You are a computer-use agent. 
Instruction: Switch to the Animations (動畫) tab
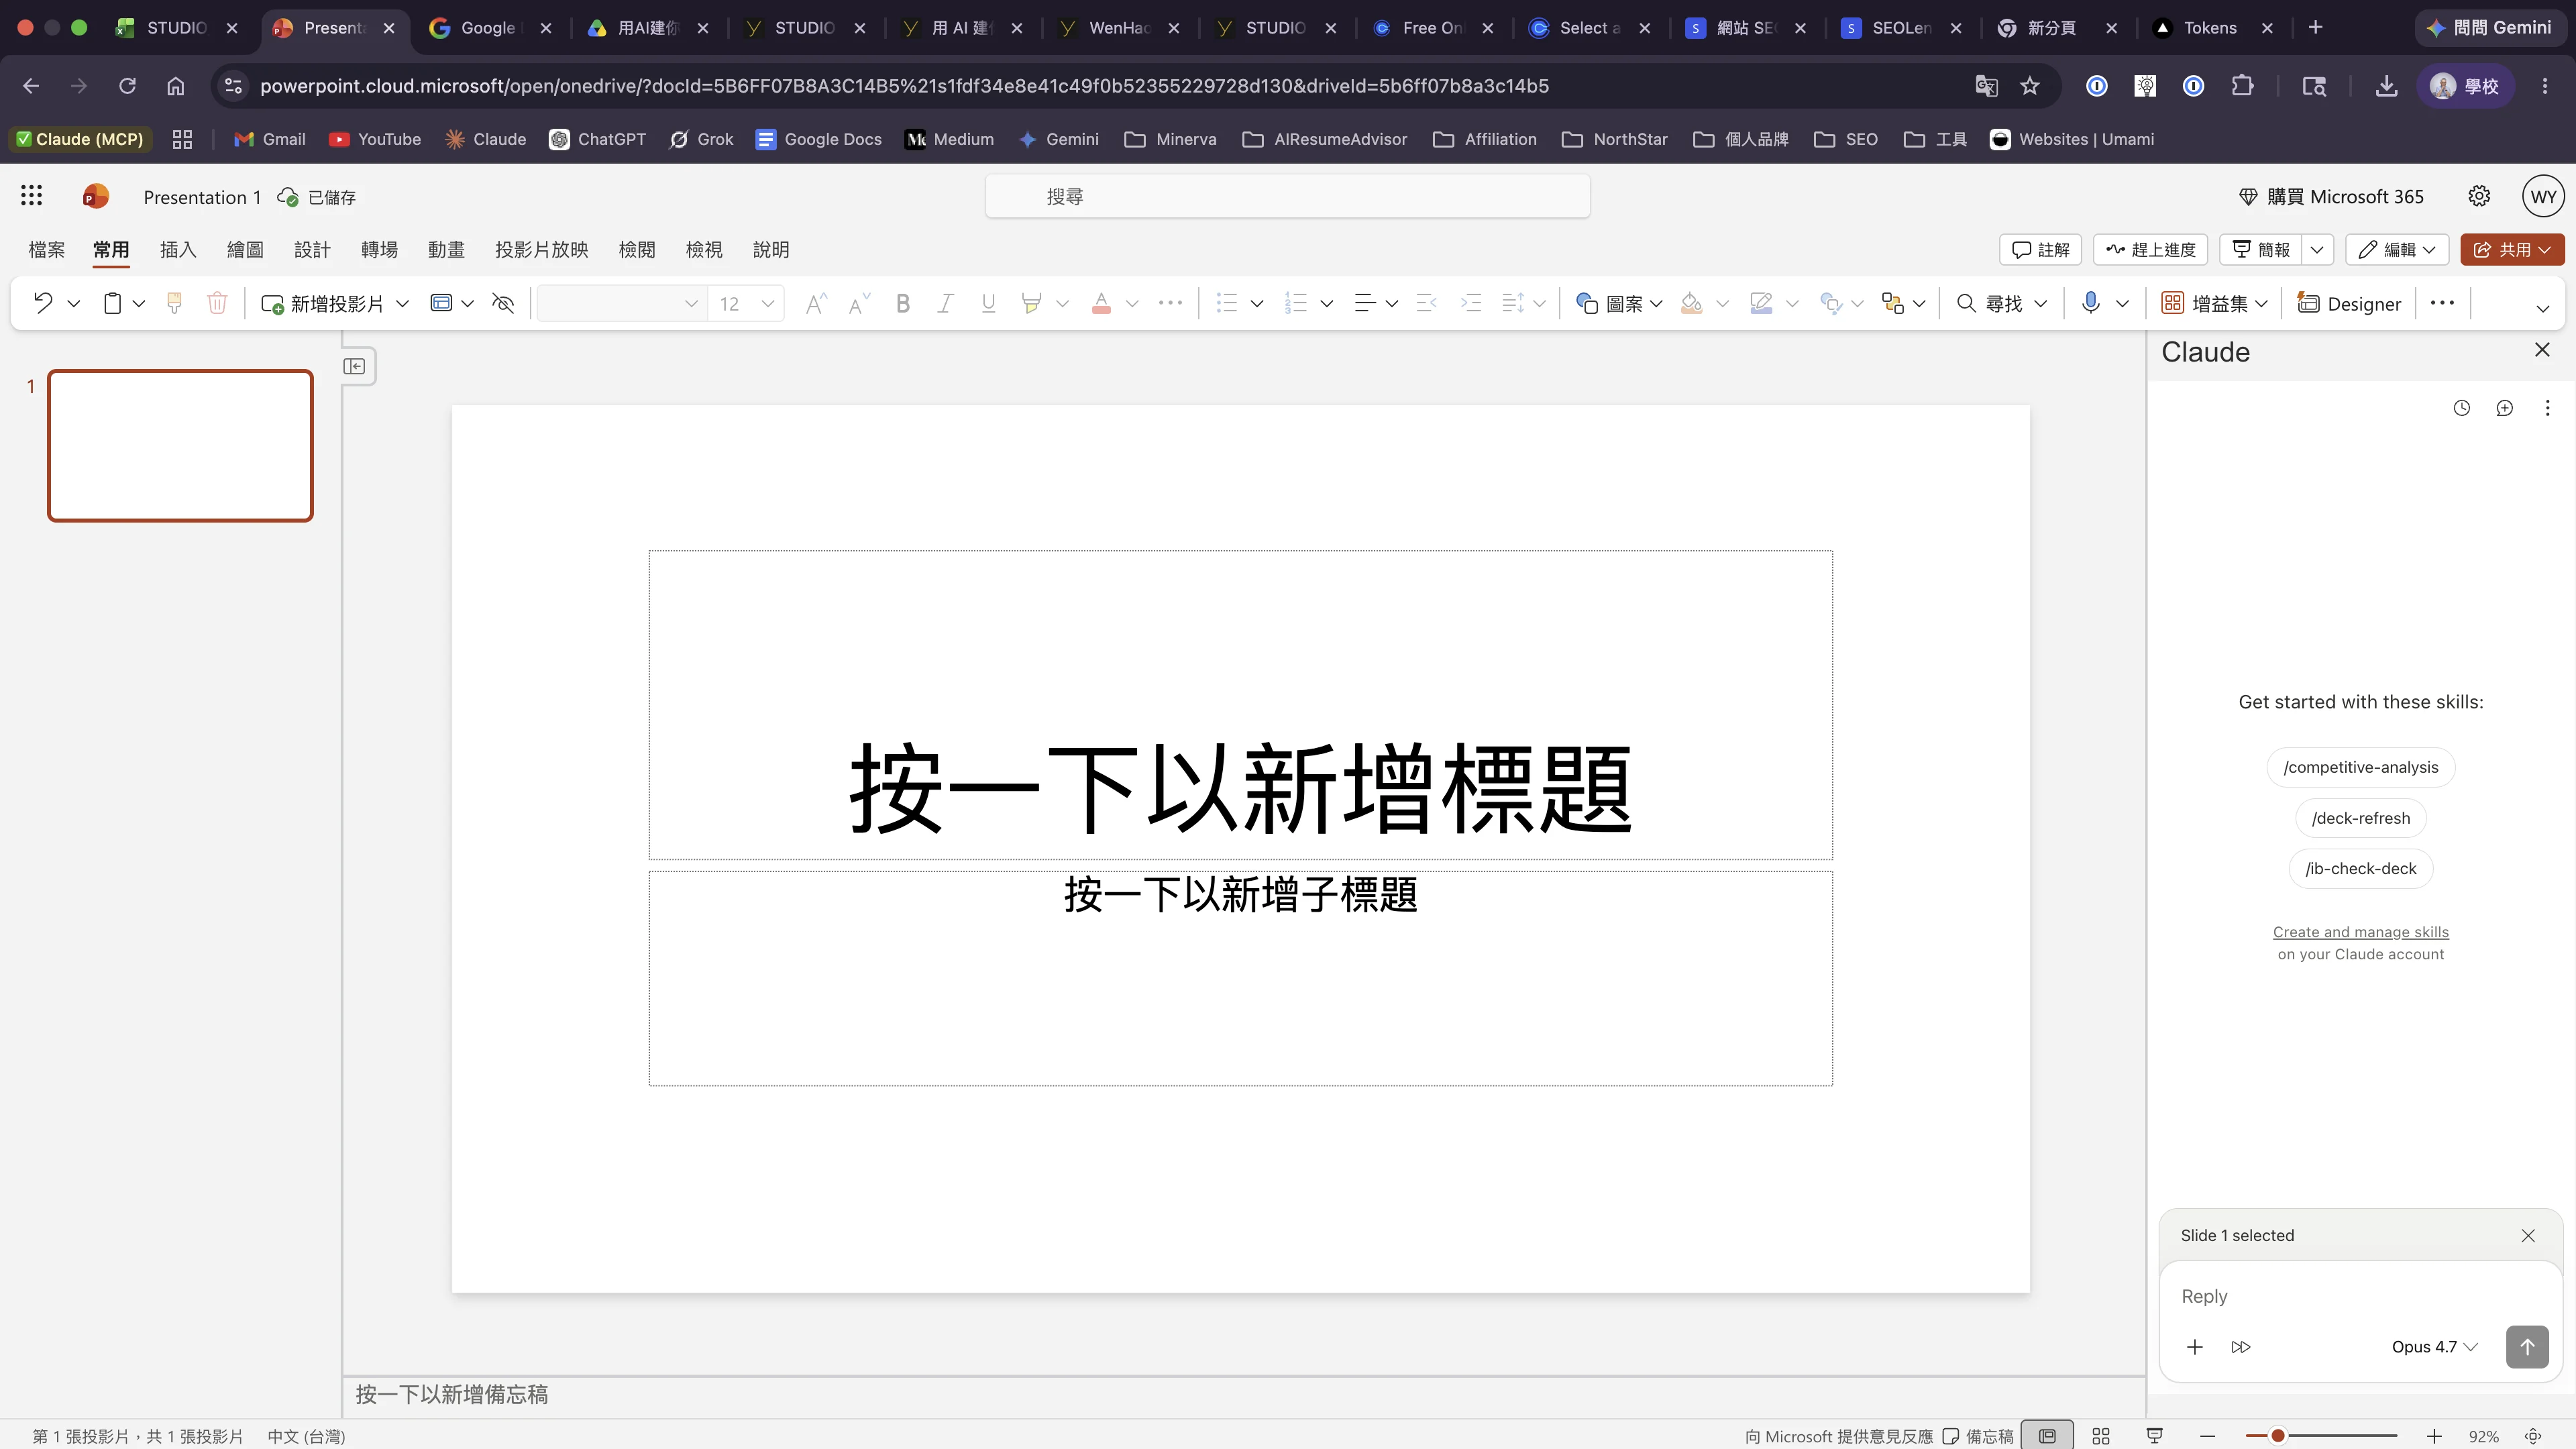446,249
